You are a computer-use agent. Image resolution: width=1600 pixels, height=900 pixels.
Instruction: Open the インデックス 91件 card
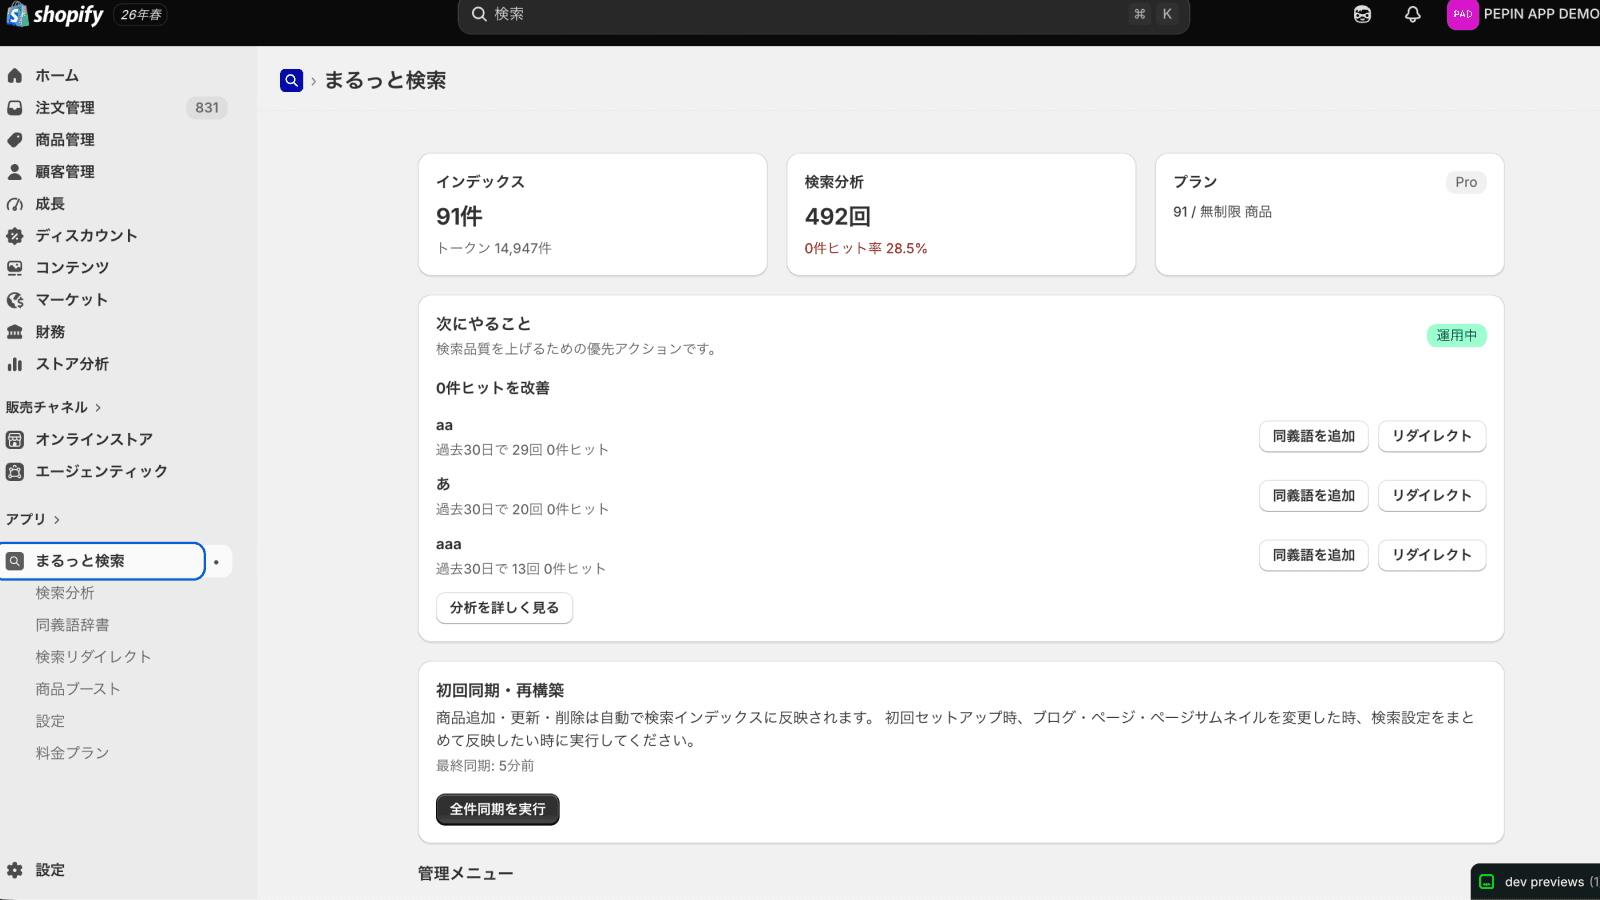click(x=593, y=214)
